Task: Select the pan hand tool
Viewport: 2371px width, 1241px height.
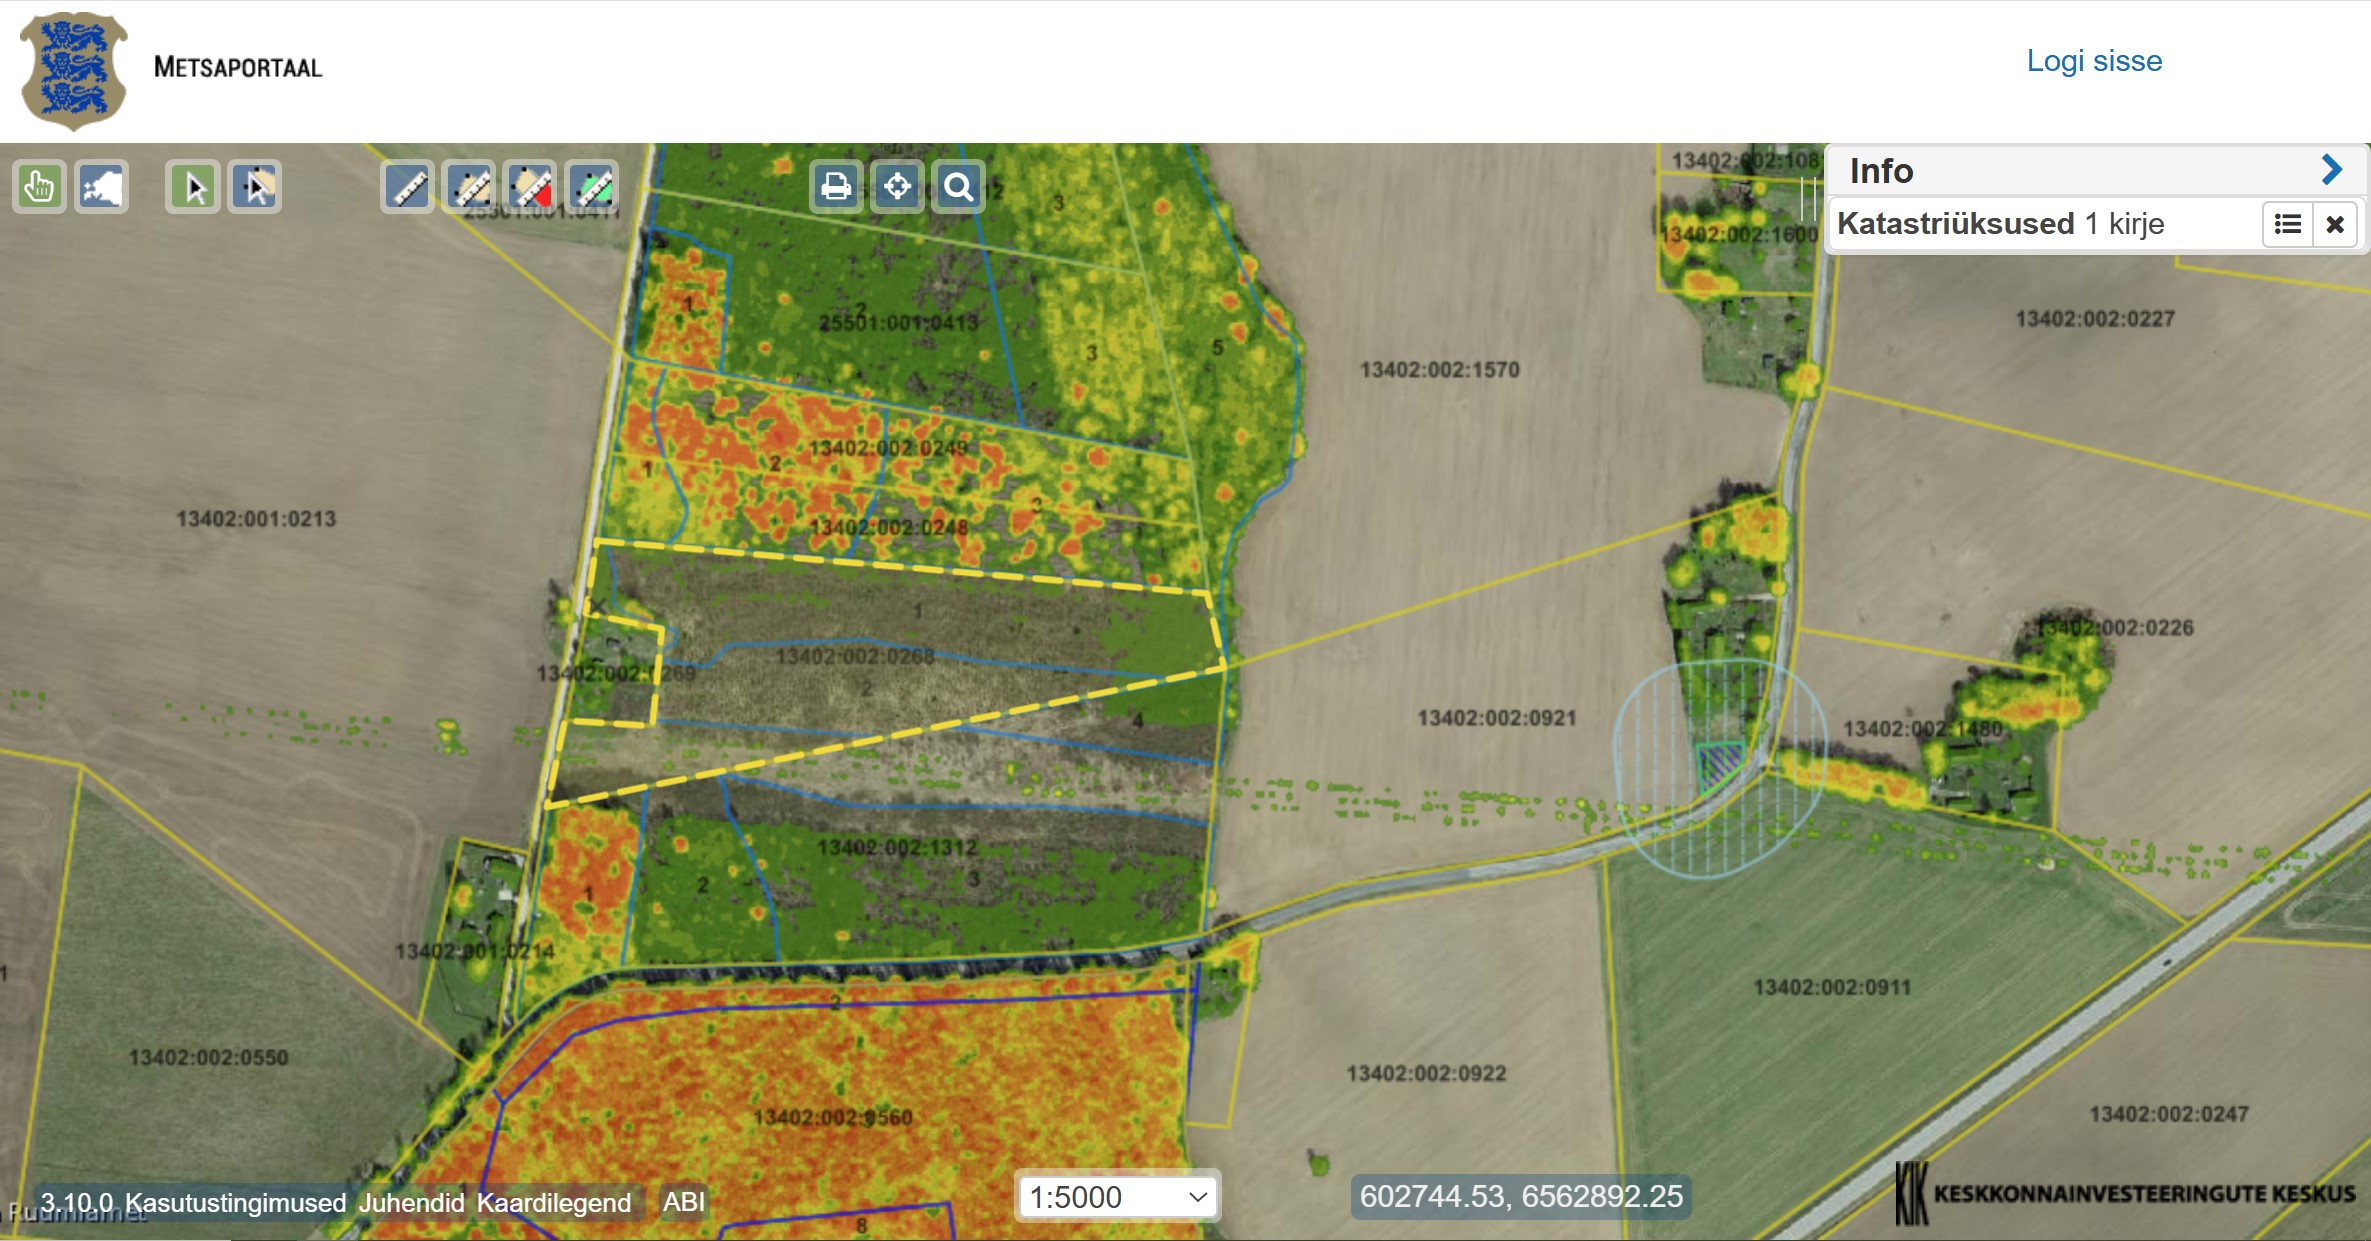Action: pos(39,187)
